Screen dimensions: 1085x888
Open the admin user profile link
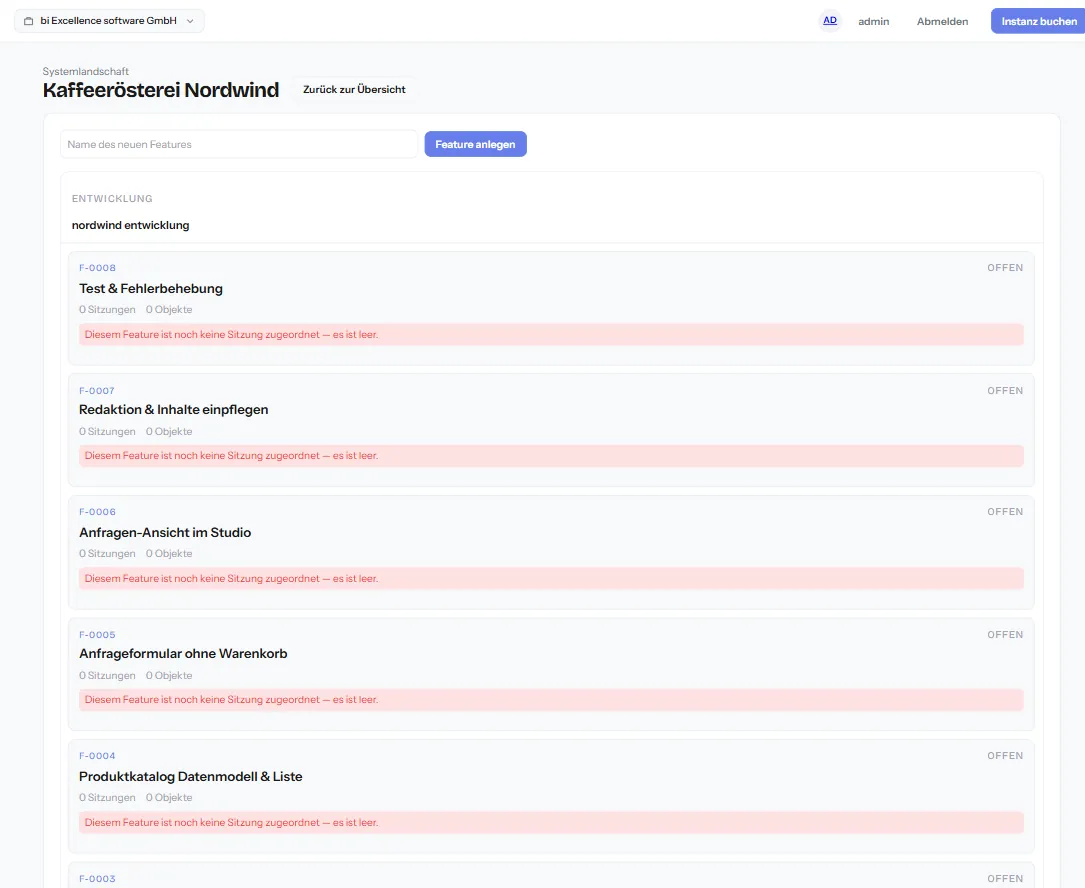[x=873, y=21]
